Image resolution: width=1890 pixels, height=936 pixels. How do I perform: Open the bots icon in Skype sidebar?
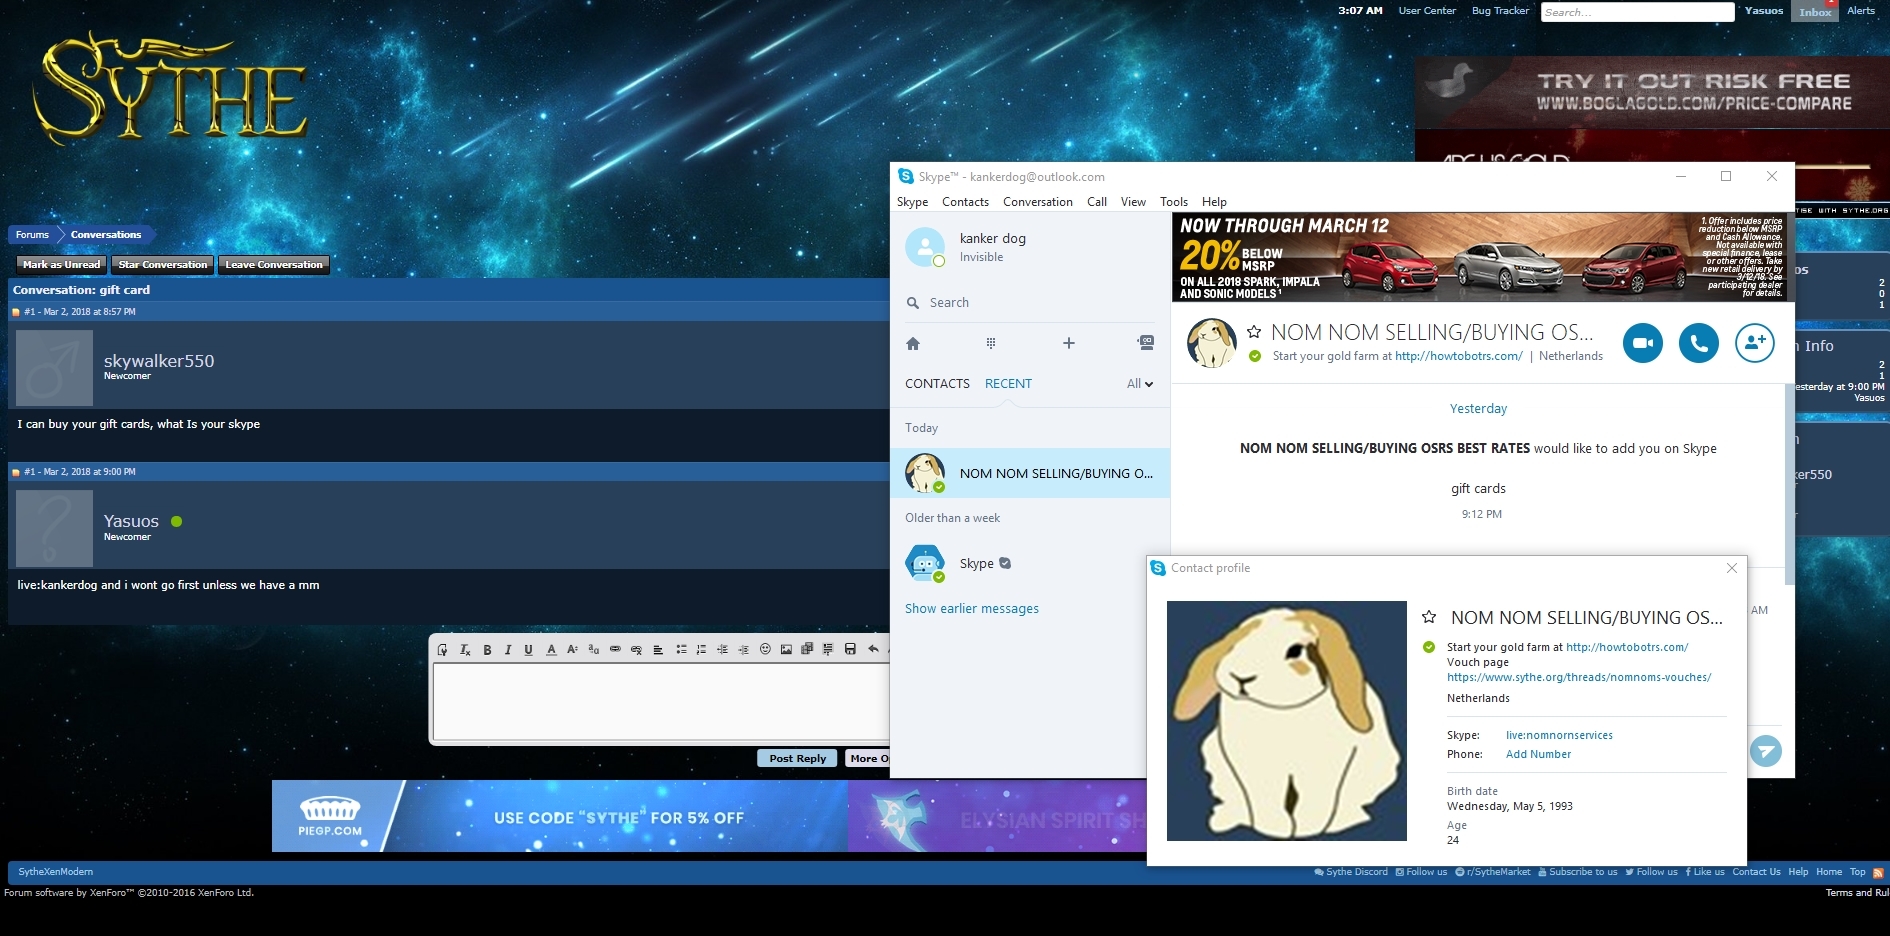click(x=1146, y=343)
